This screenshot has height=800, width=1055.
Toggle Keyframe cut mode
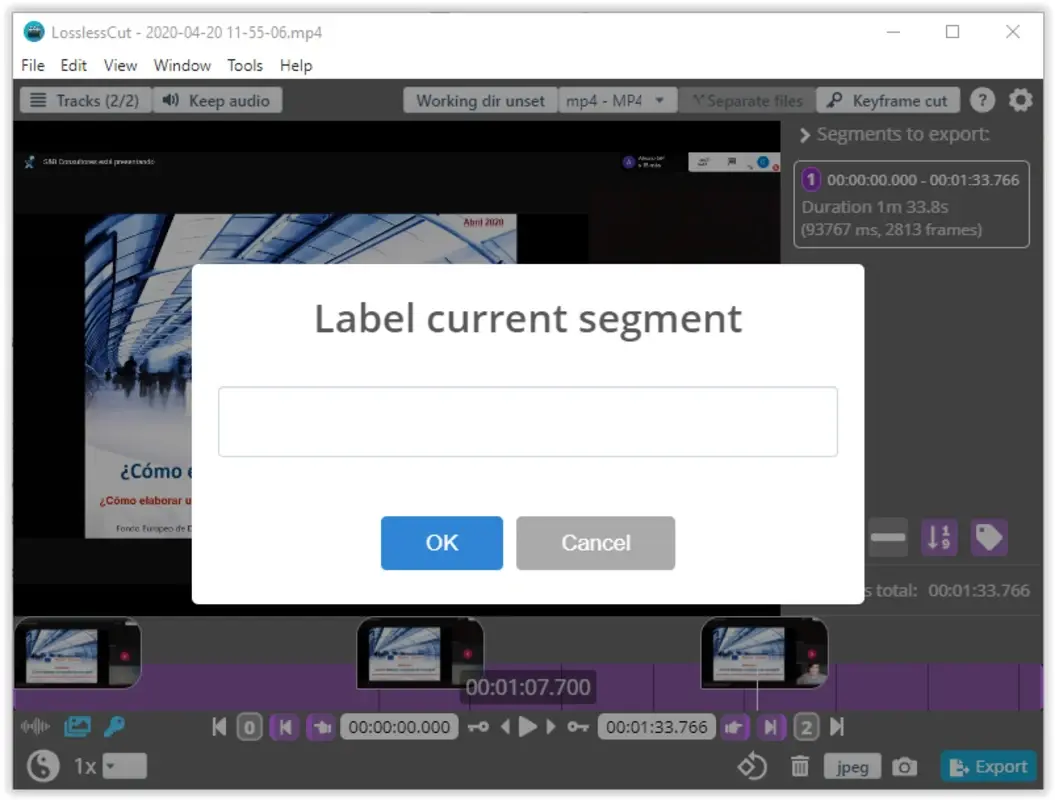(888, 99)
